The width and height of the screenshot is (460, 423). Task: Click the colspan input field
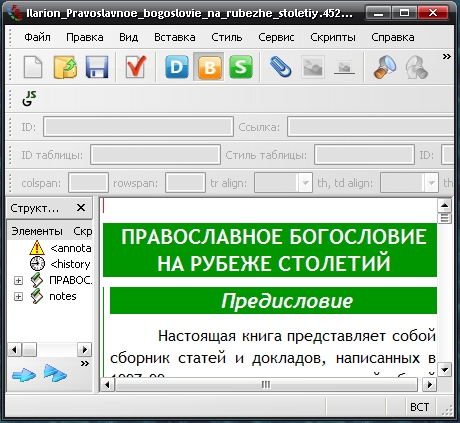88,183
